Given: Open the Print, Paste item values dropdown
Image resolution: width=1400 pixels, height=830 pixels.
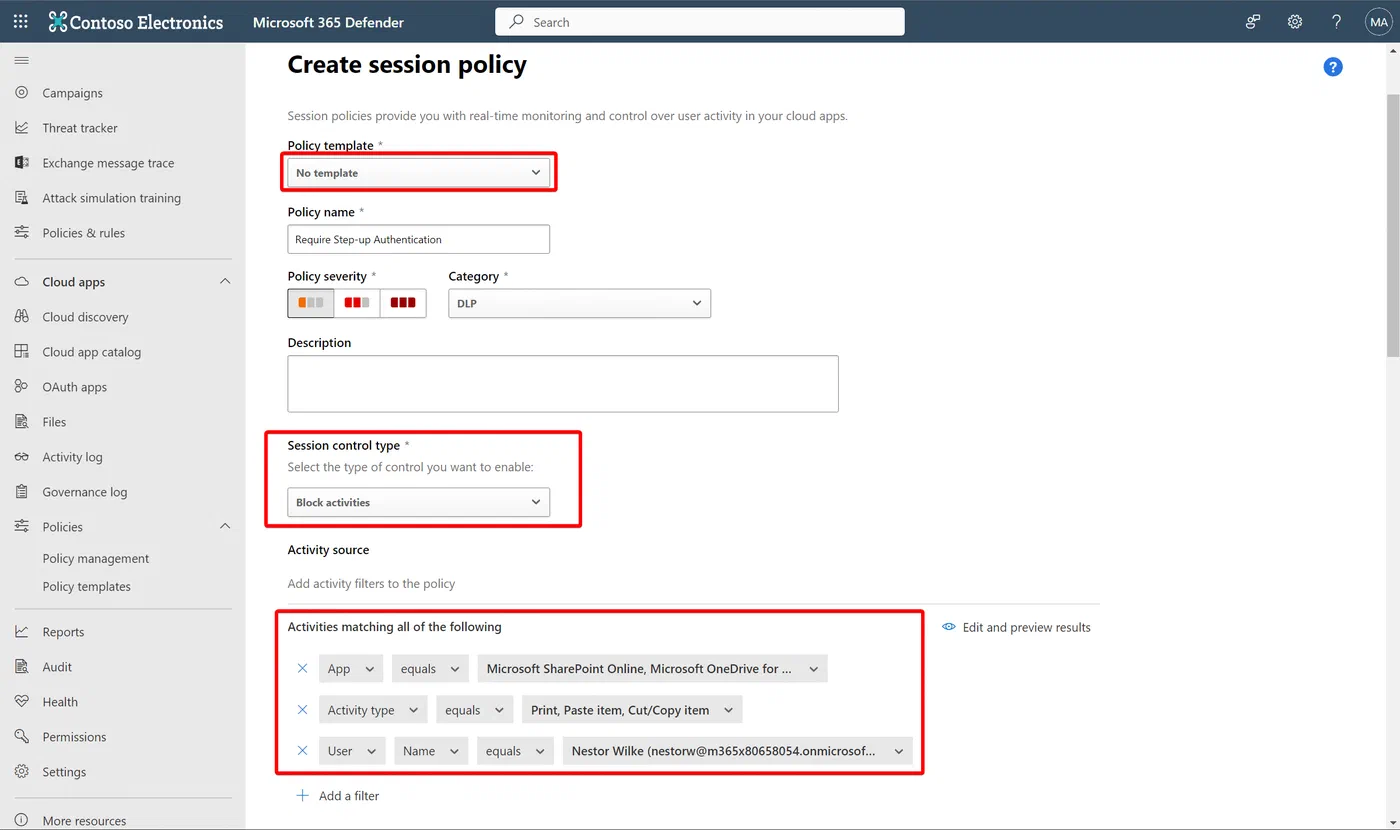Looking at the screenshot, I should tap(632, 710).
